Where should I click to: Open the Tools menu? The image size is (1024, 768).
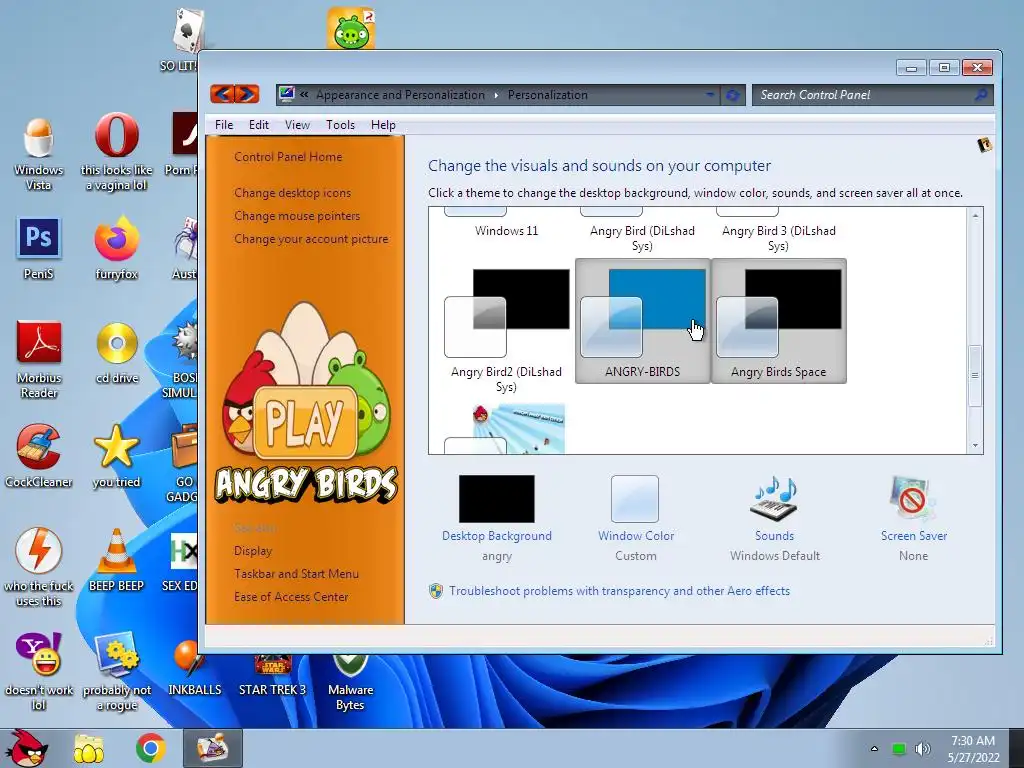click(340, 125)
